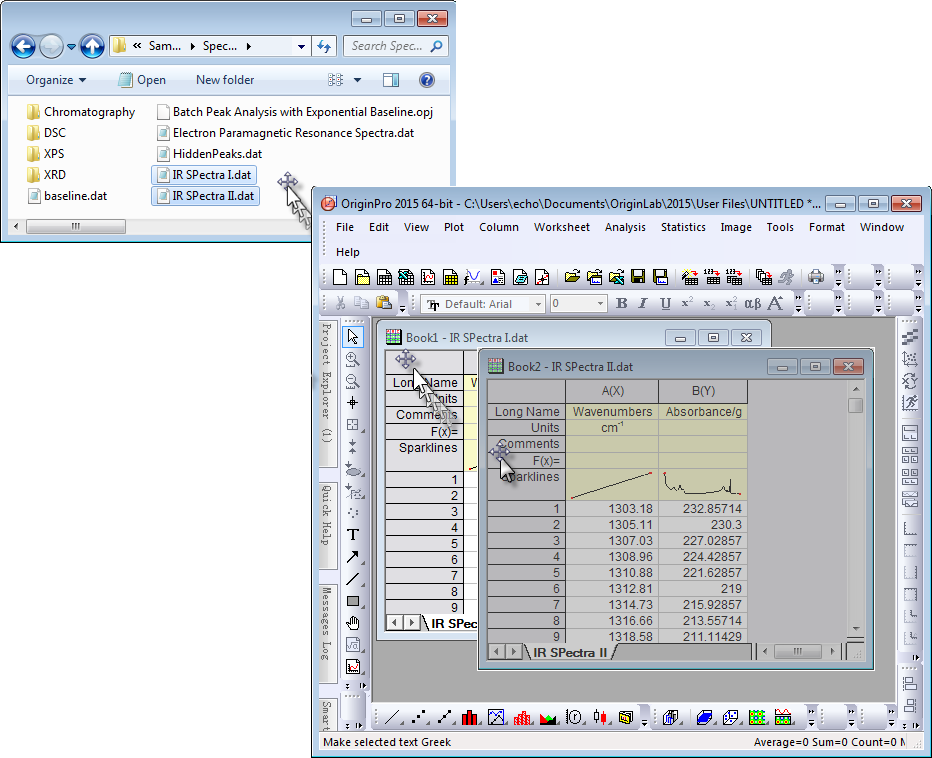932x758 pixels.
Task: Toggle Underline text formatting
Action: click(x=666, y=303)
